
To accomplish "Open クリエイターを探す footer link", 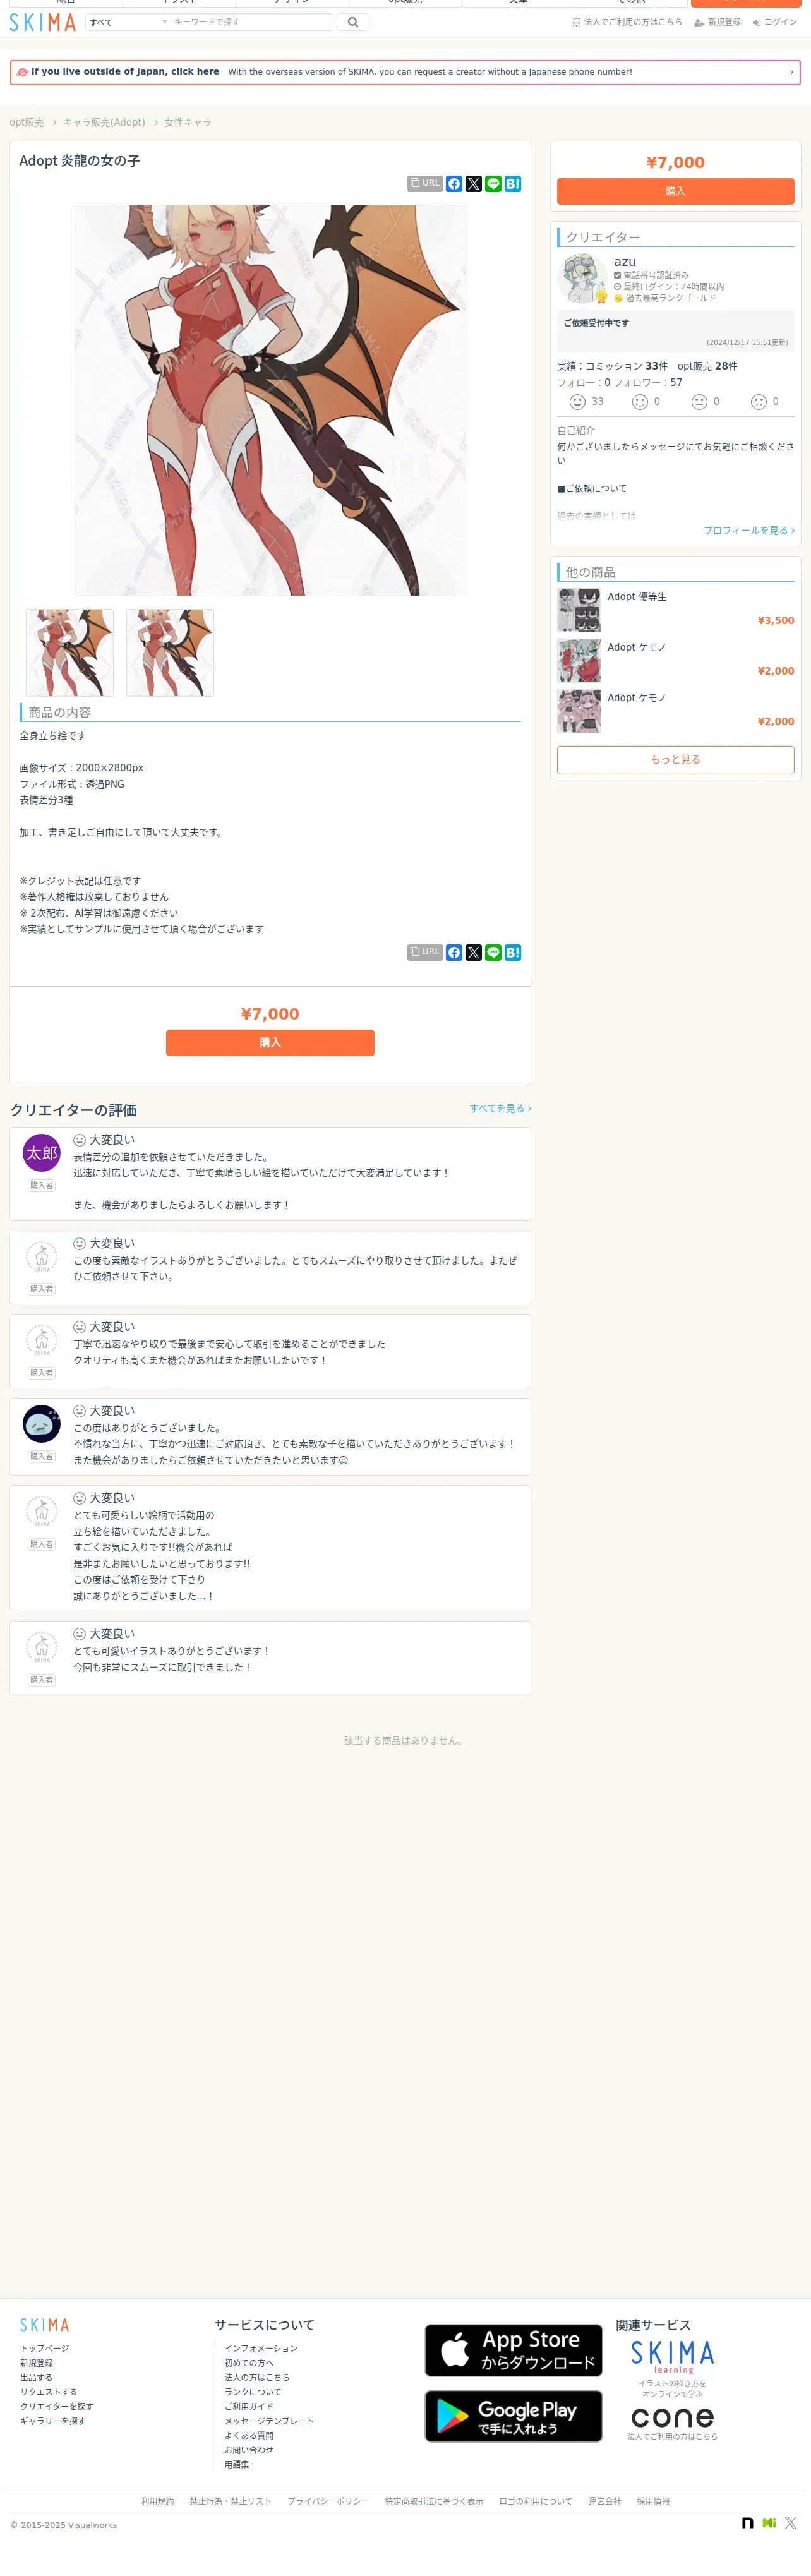I will tap(57, 2406).
